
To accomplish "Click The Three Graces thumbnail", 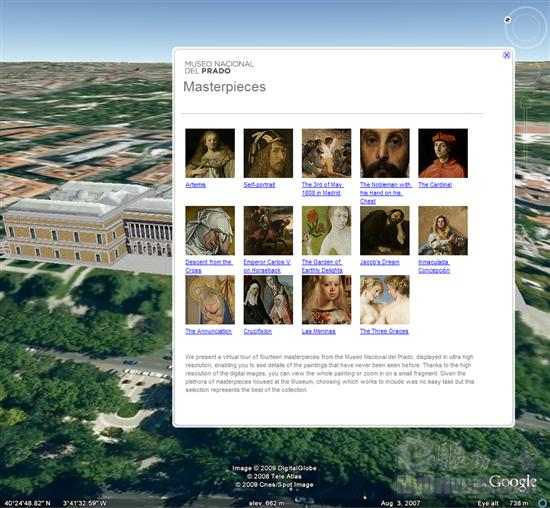I will pyautogui.click(x=385, y=300).
